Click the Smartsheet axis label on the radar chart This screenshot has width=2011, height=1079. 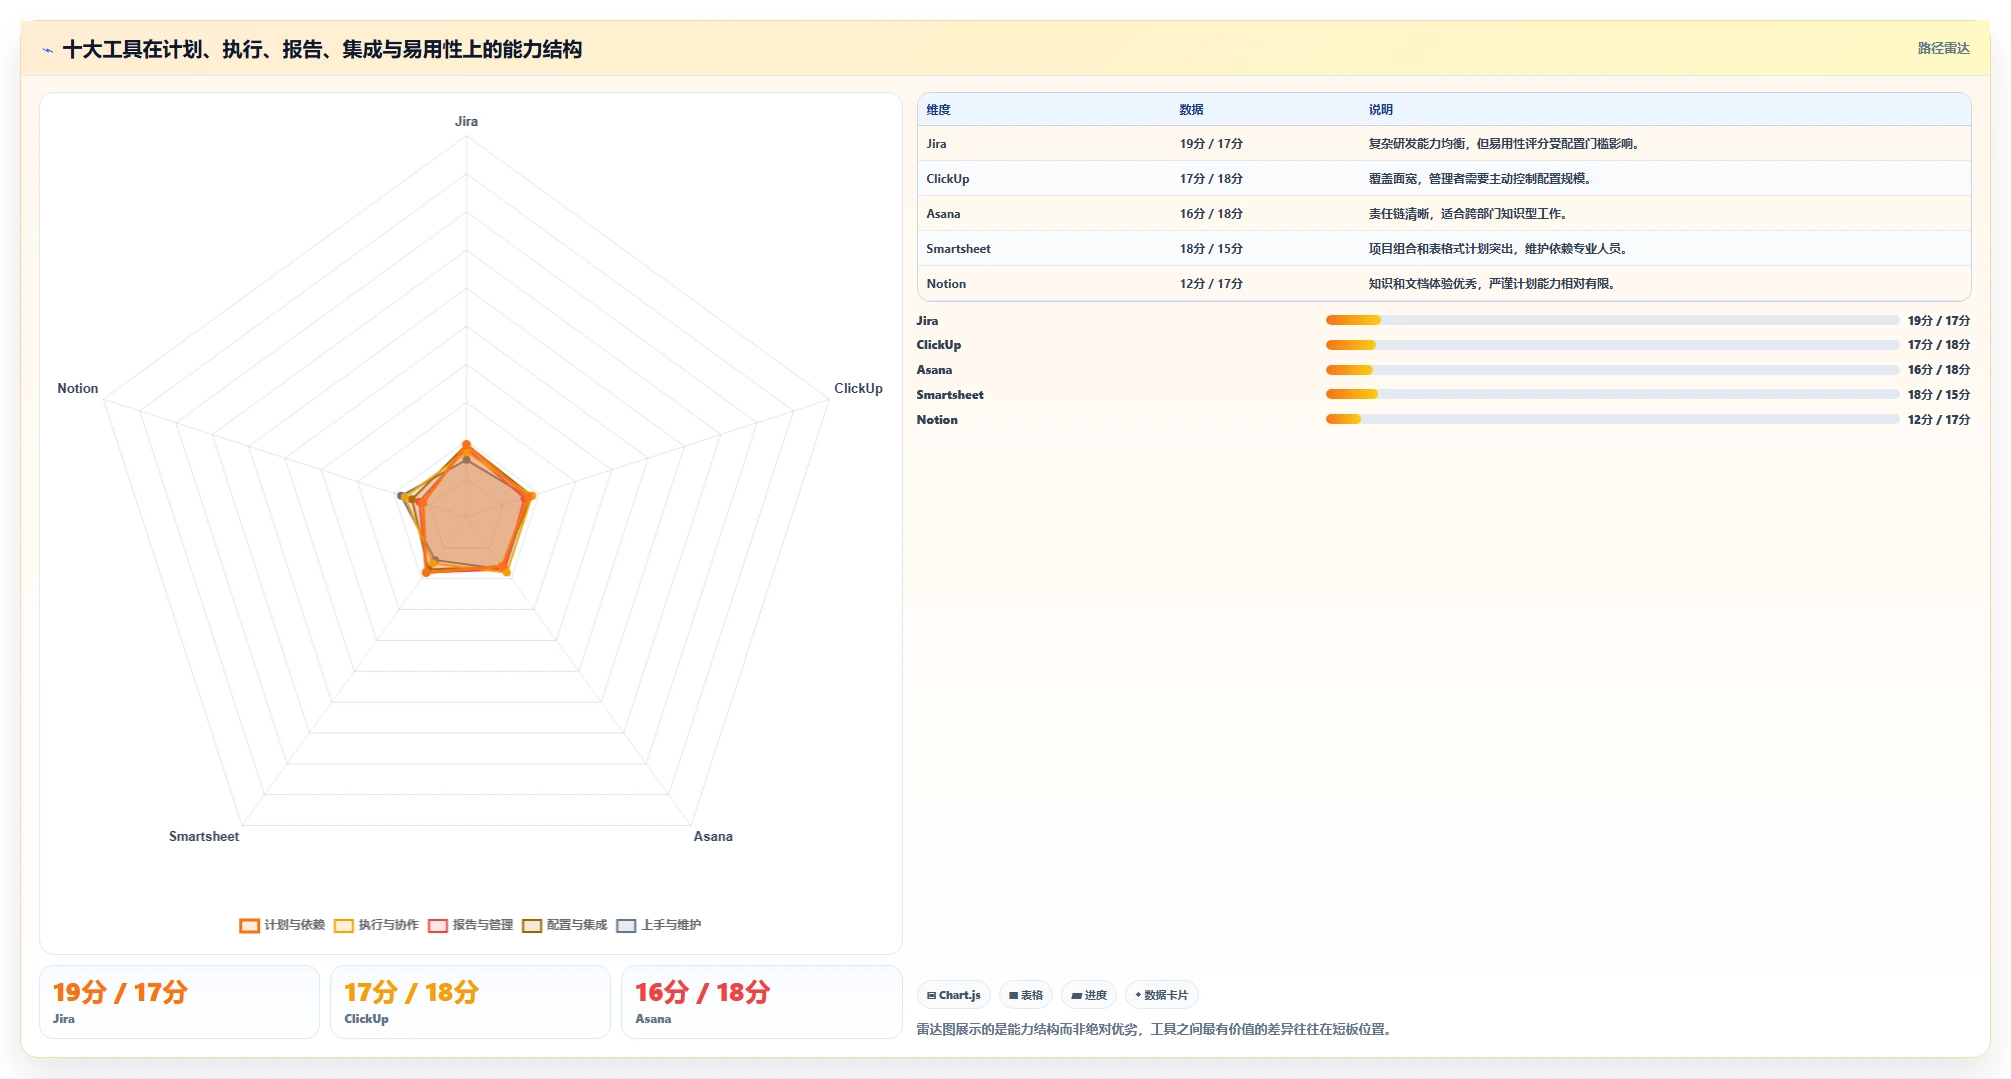click(x=204, y=836)
